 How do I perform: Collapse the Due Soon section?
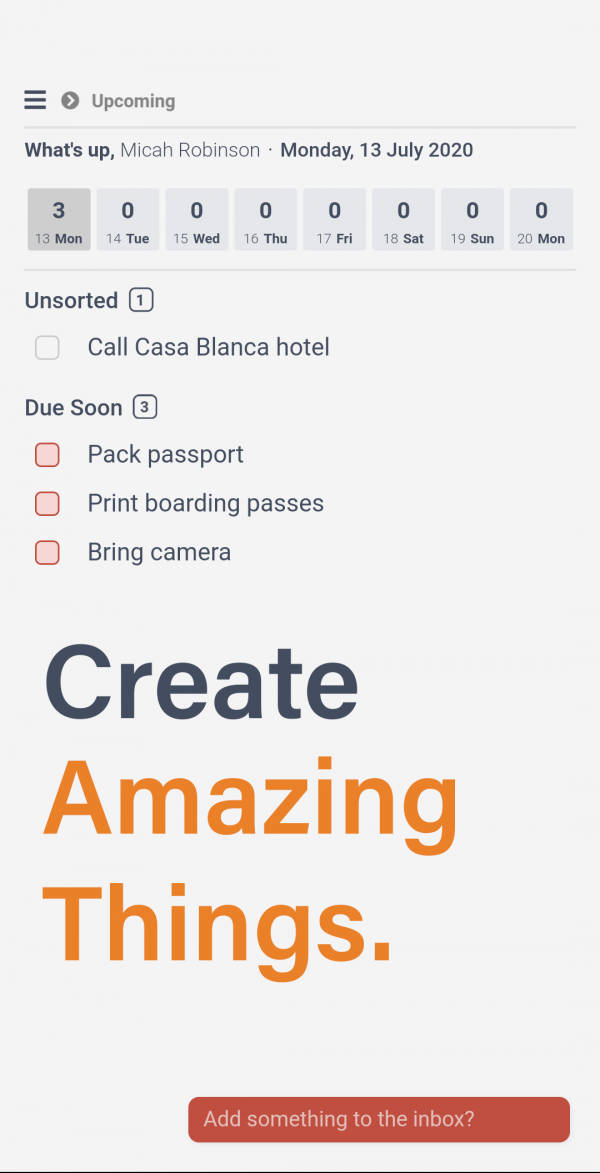74,408
